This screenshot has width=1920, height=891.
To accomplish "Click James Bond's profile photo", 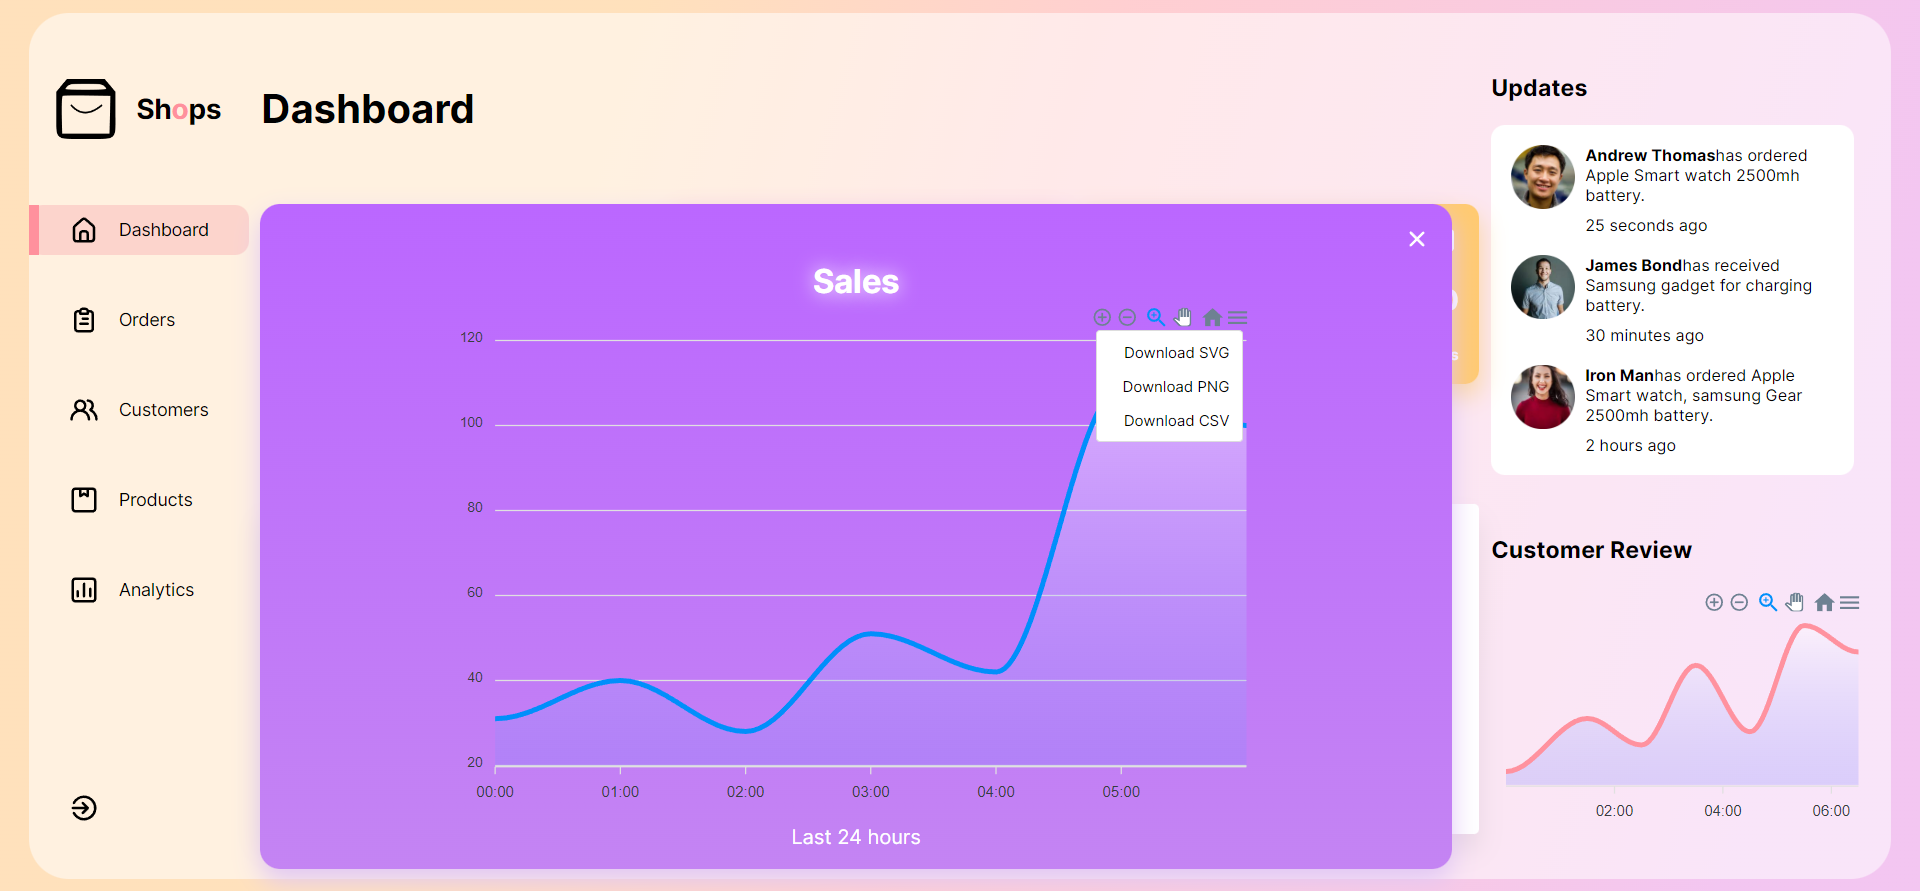I will [x=1543, y=287].
